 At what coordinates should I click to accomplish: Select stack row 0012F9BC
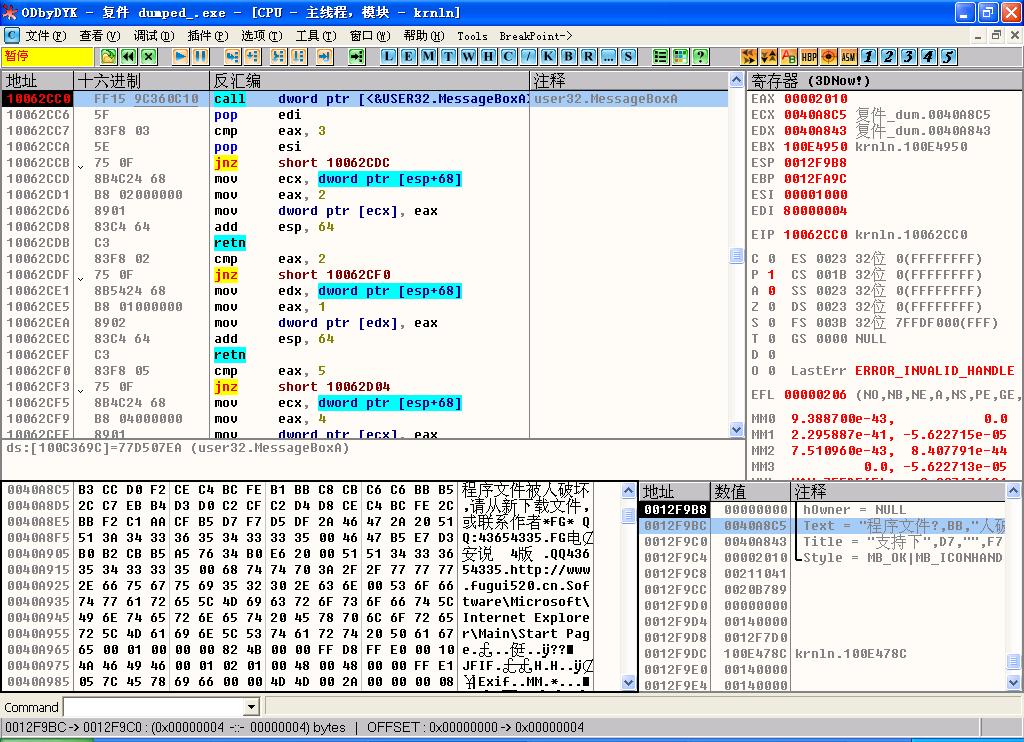pos(822,525)
